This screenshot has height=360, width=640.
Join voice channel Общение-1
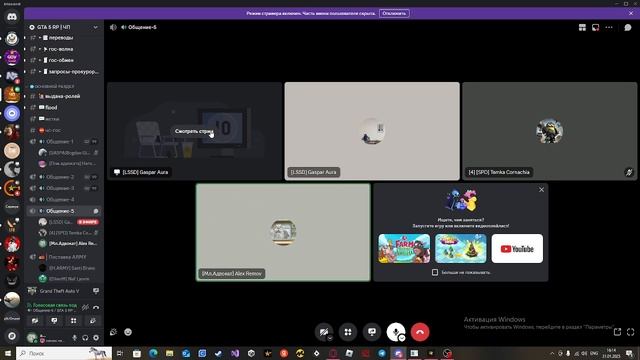(63, 142)
